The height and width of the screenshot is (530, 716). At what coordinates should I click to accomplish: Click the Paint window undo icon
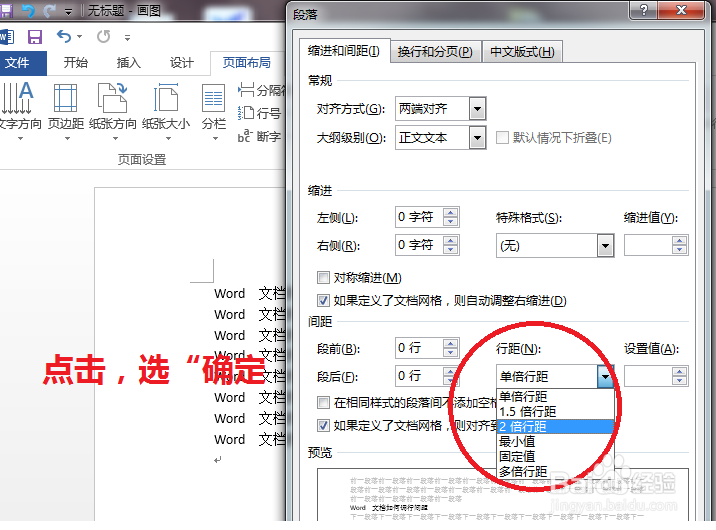[28, 10]
